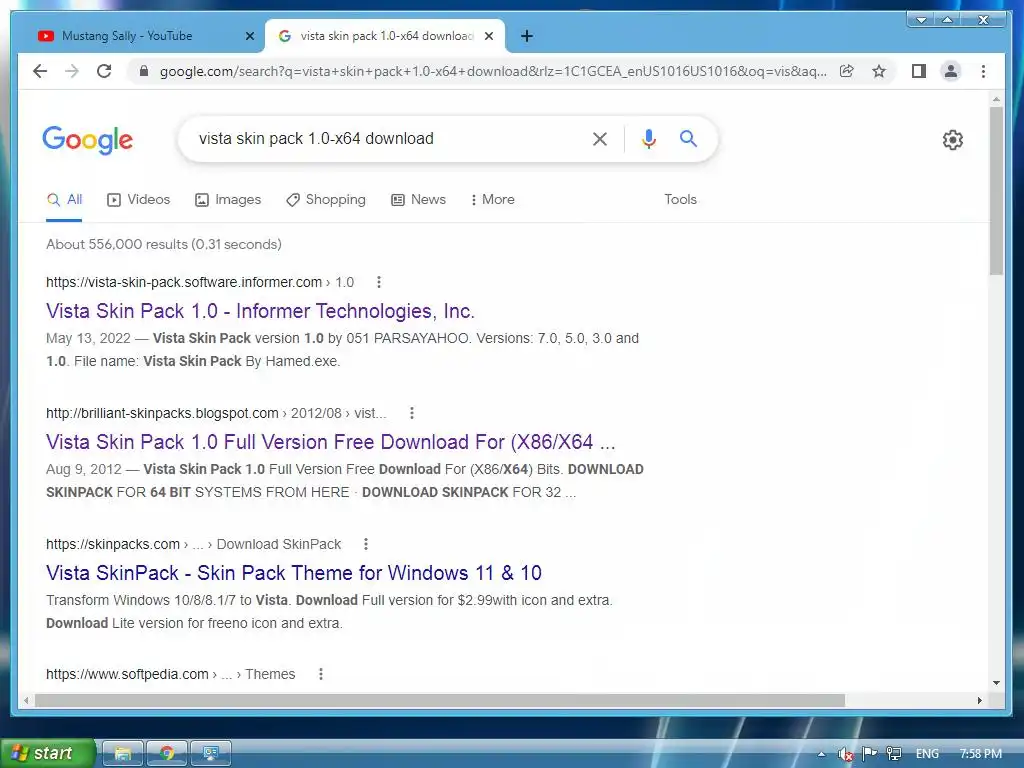Screen dimensions: 1024x768
Task: Expand the More search categories menu
Action: 492,200
